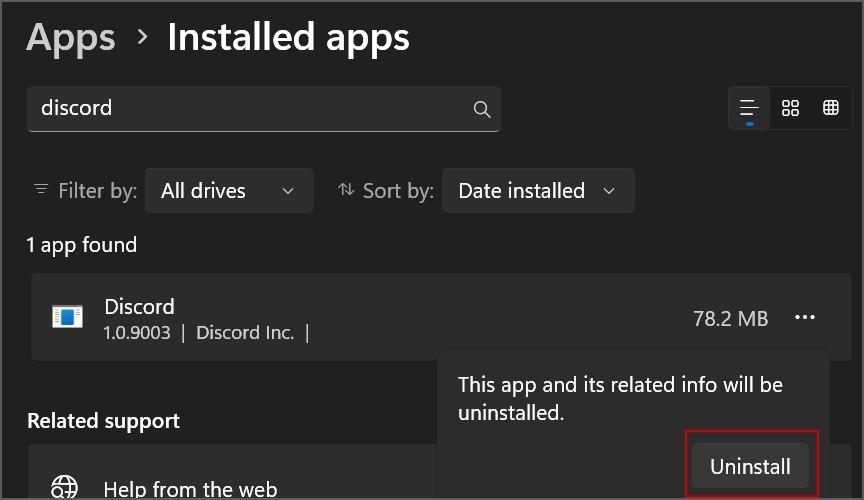
Task: Switch to grid view layout
Action: point(790,108)
